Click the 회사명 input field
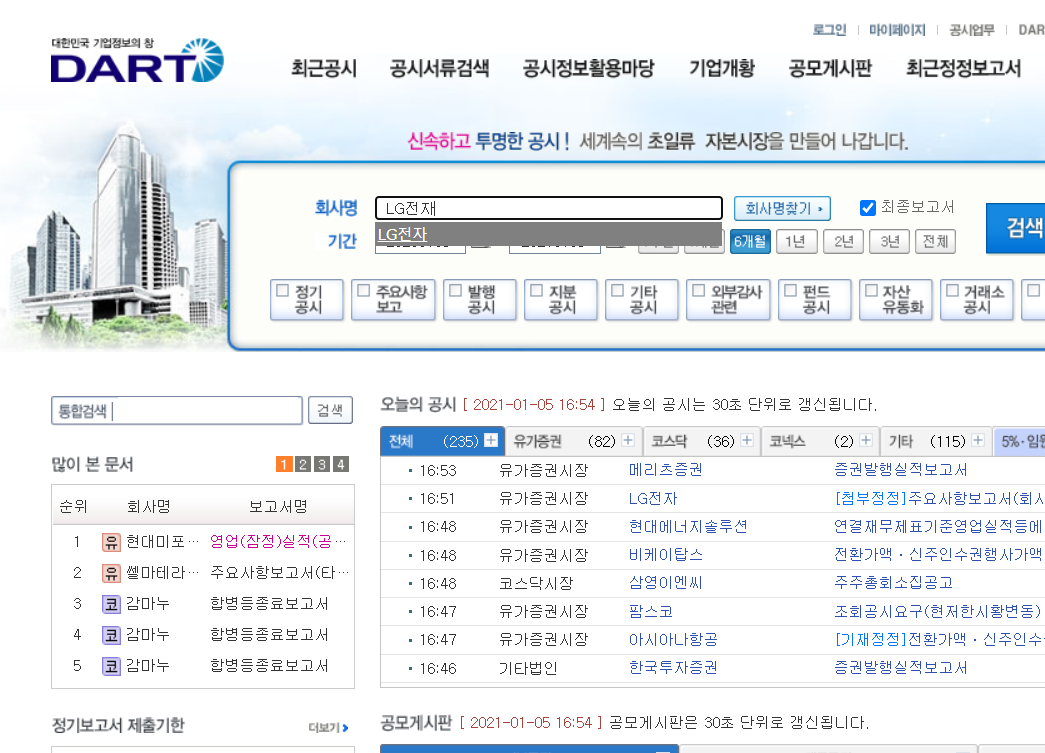This screenshot has width=1045, height=753. (x=548, y=208)
